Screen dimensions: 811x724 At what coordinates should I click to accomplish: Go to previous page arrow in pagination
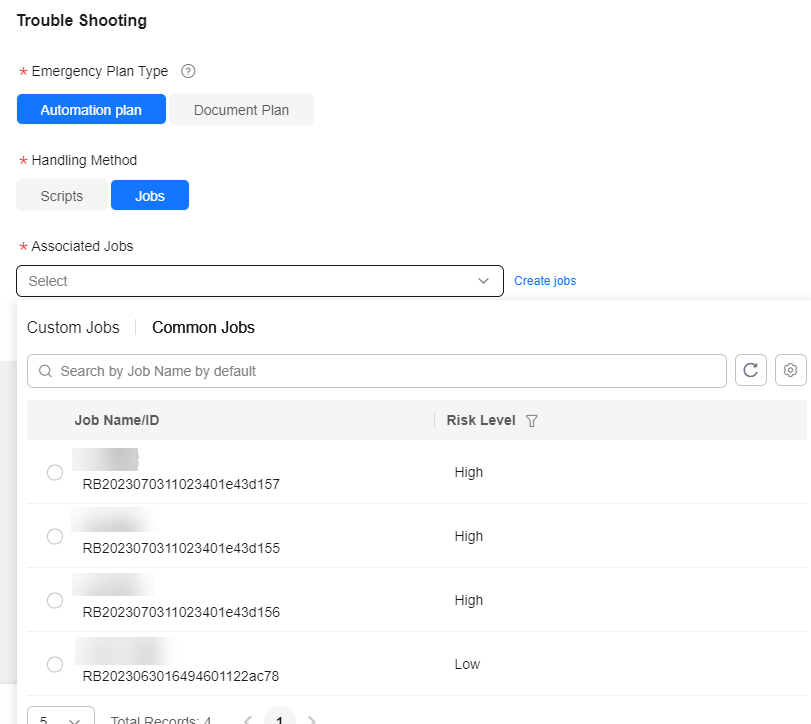point(248,719)
